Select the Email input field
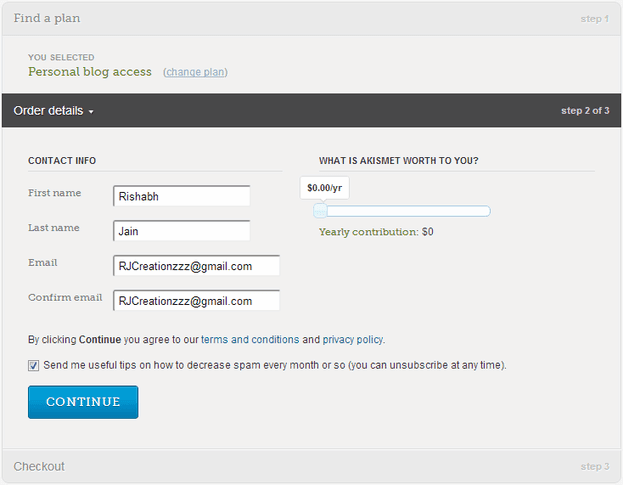This screenshot has height=485, width=623. pyautogui.click(x=196, y=266)
